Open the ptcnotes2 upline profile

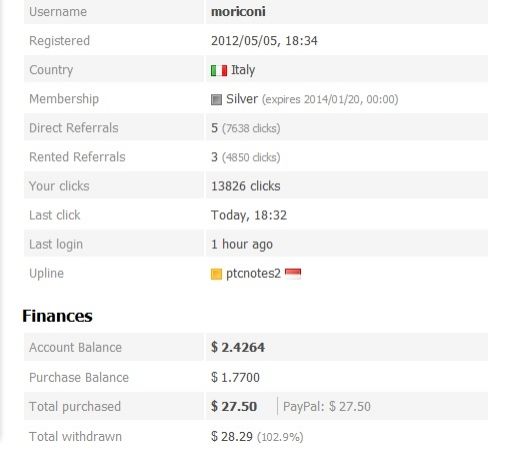(253, 273)
